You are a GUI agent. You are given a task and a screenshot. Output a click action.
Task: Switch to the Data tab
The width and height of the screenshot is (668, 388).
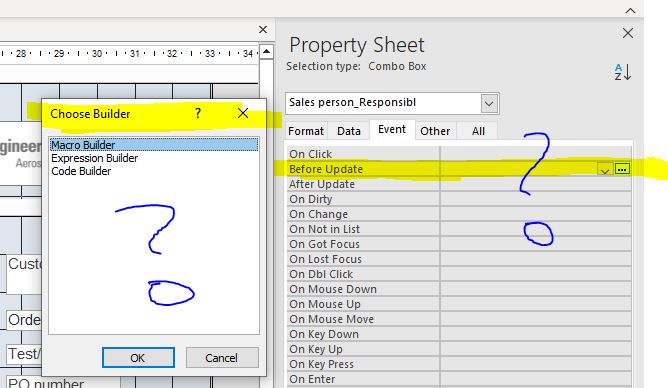[x=349, y=131]
